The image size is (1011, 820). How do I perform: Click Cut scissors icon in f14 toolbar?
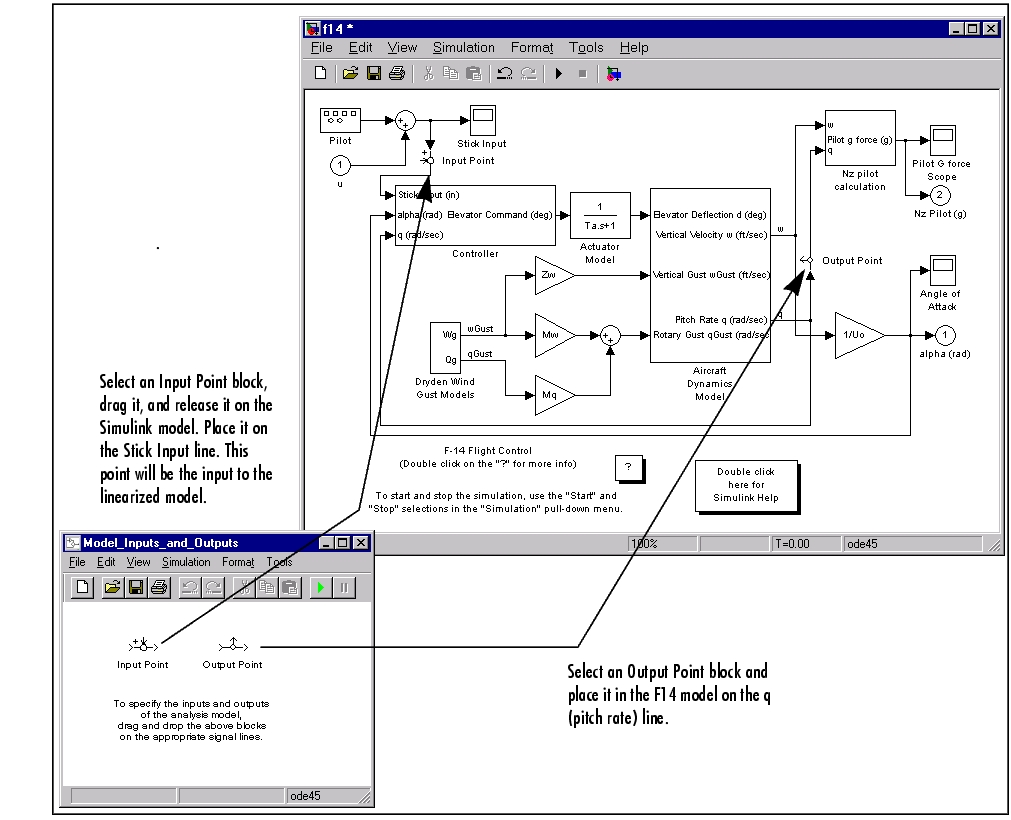pyautogui.click(x=428, y=73)
